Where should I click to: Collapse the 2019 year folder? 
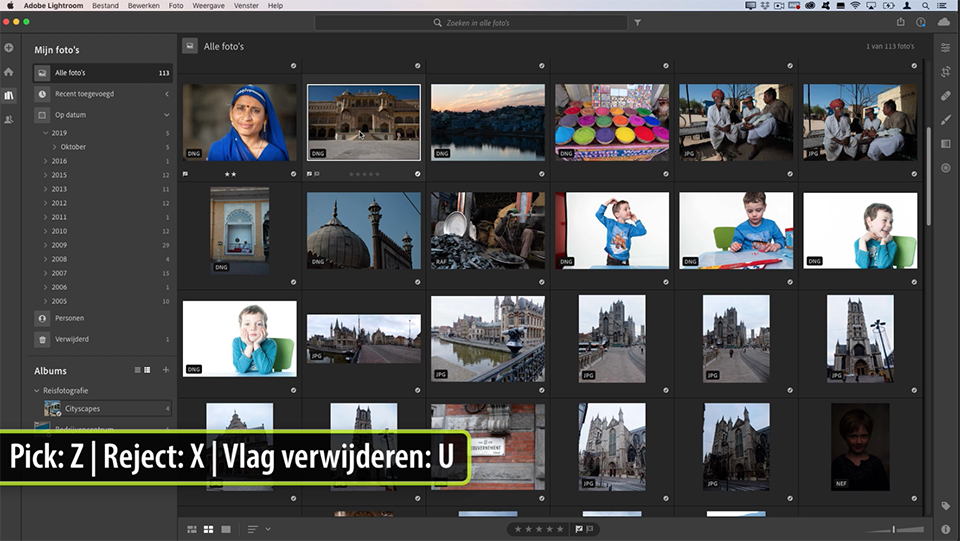[x=45, y=133]
